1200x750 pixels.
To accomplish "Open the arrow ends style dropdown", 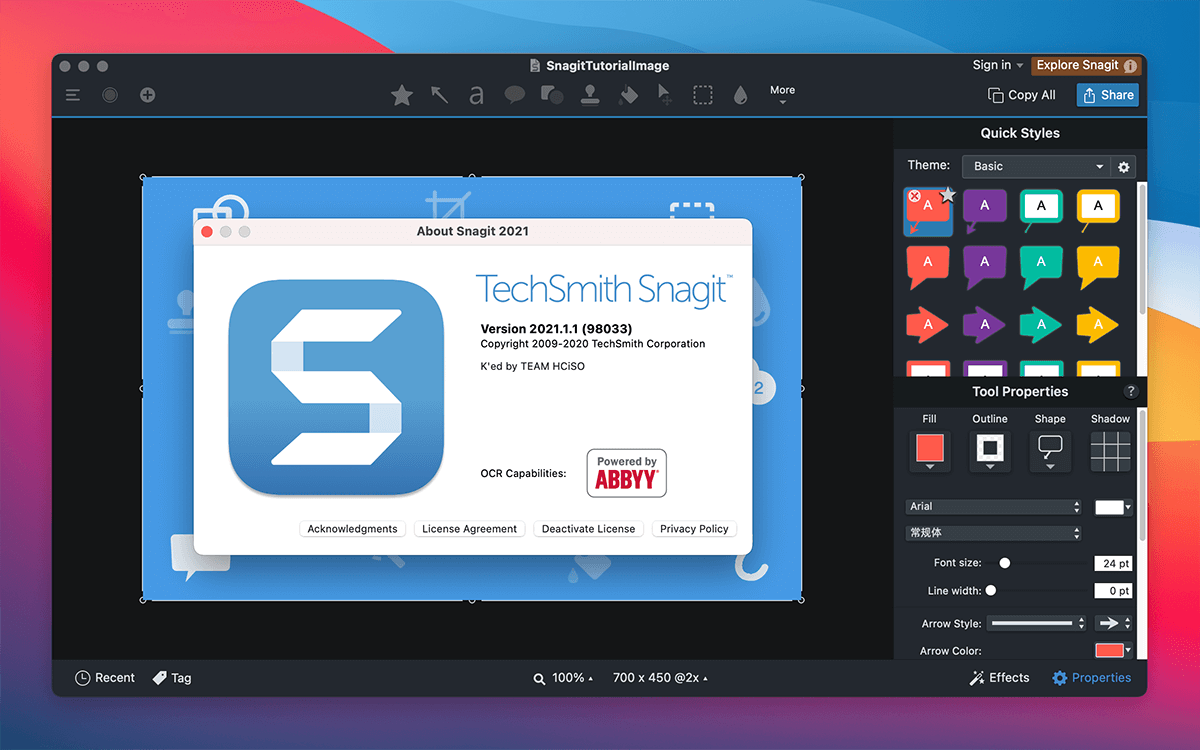I will pyautogui.click(x=1114, y=623).
